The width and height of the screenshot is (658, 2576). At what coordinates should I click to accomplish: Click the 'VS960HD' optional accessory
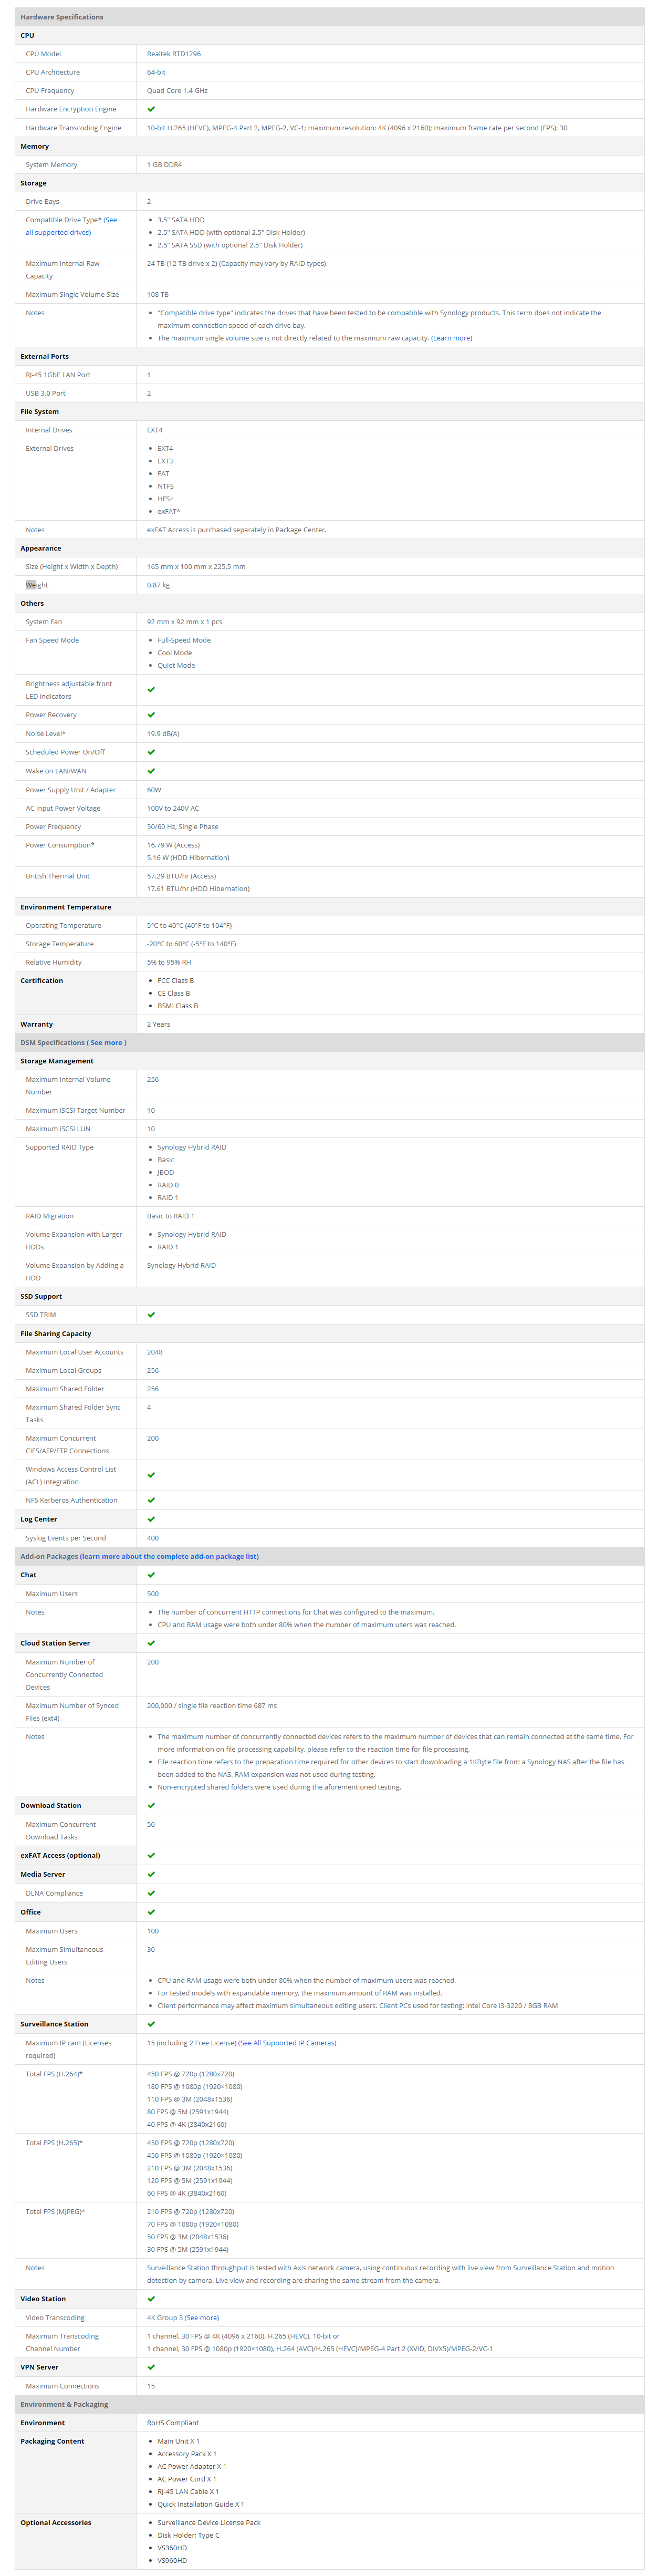[172, 2560]
